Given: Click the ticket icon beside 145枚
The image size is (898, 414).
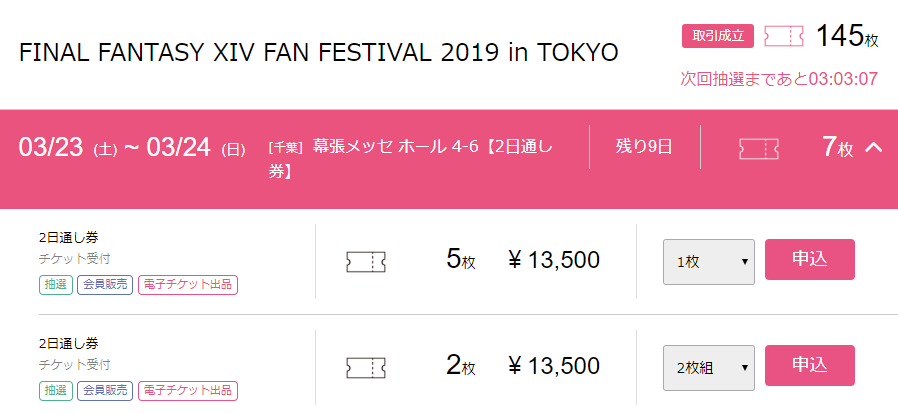Looking at the screenshot, I should [783, 37].
